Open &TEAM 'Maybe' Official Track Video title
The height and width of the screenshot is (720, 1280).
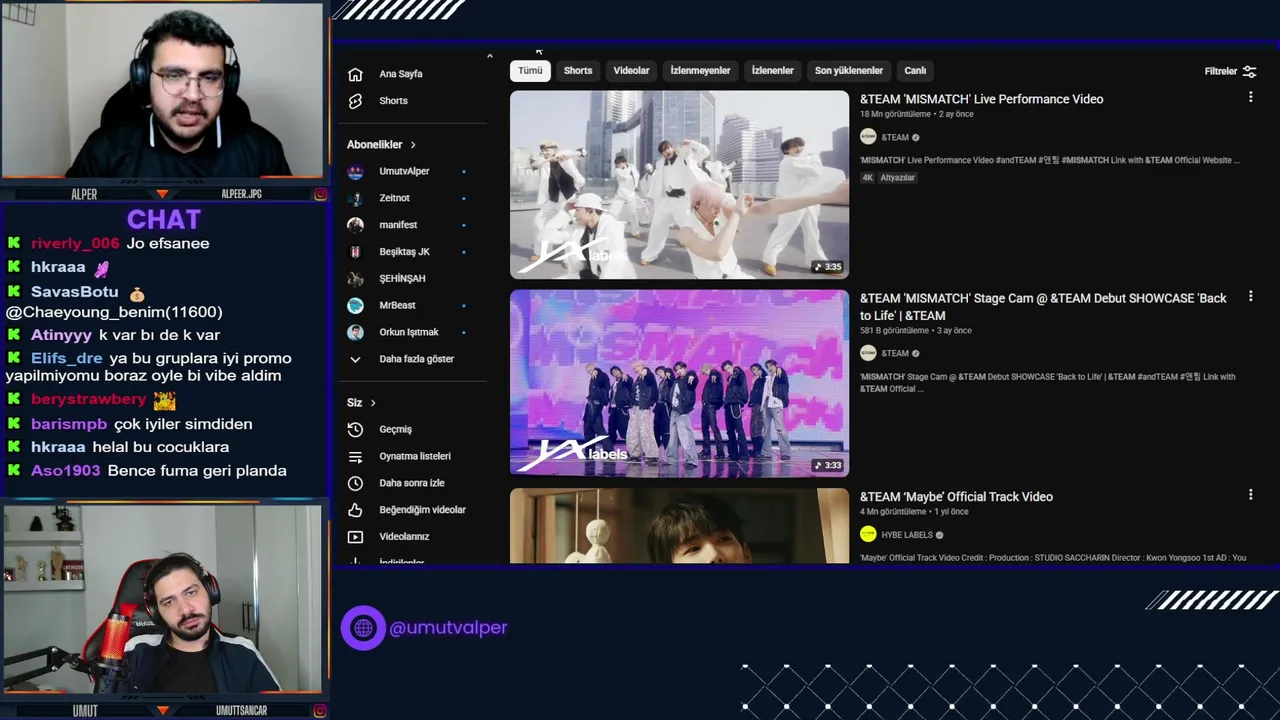pyautogui.click(x=956, y=497)
